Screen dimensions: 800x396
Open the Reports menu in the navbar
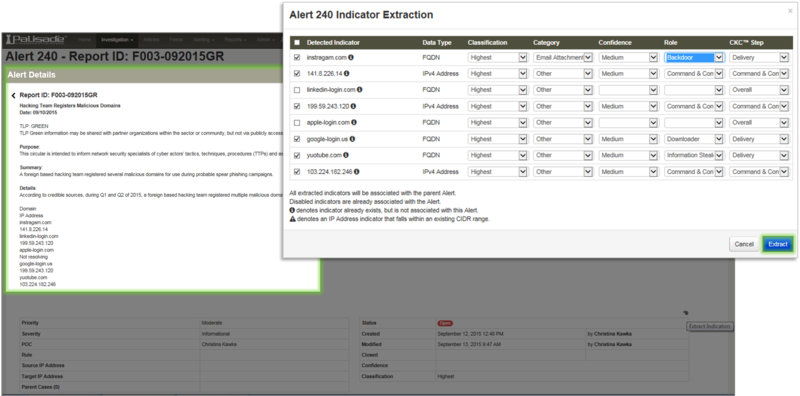point(235,39)
